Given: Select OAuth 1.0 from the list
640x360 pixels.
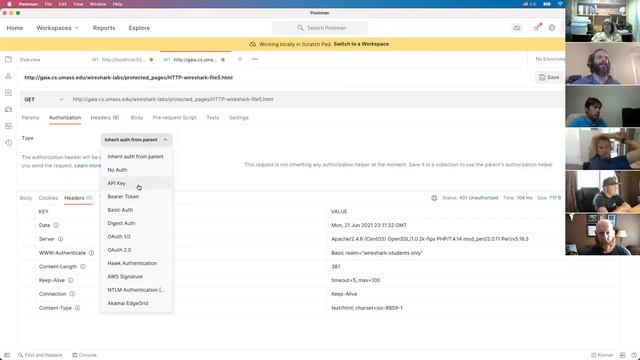Looking at the screenshot, I should point(136,237).
